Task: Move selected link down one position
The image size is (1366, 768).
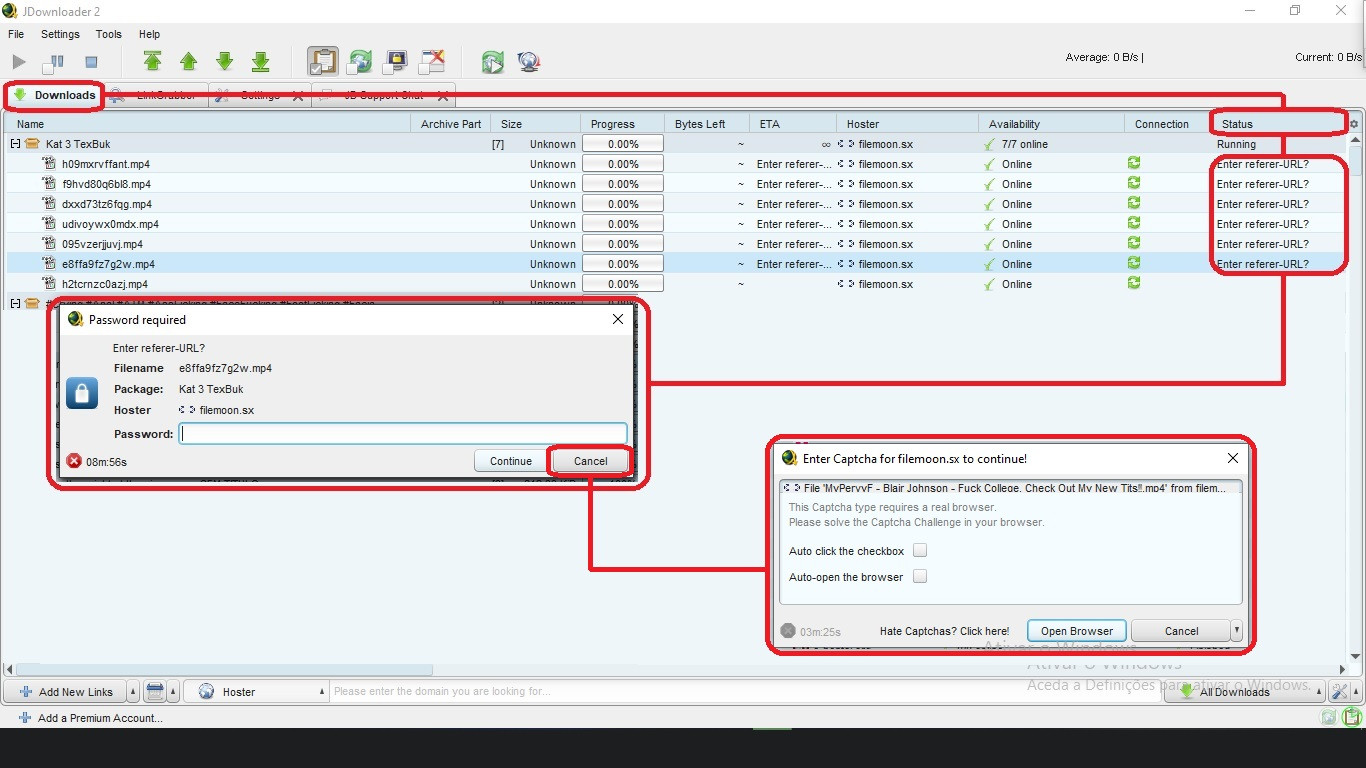Action: [224, 62]
